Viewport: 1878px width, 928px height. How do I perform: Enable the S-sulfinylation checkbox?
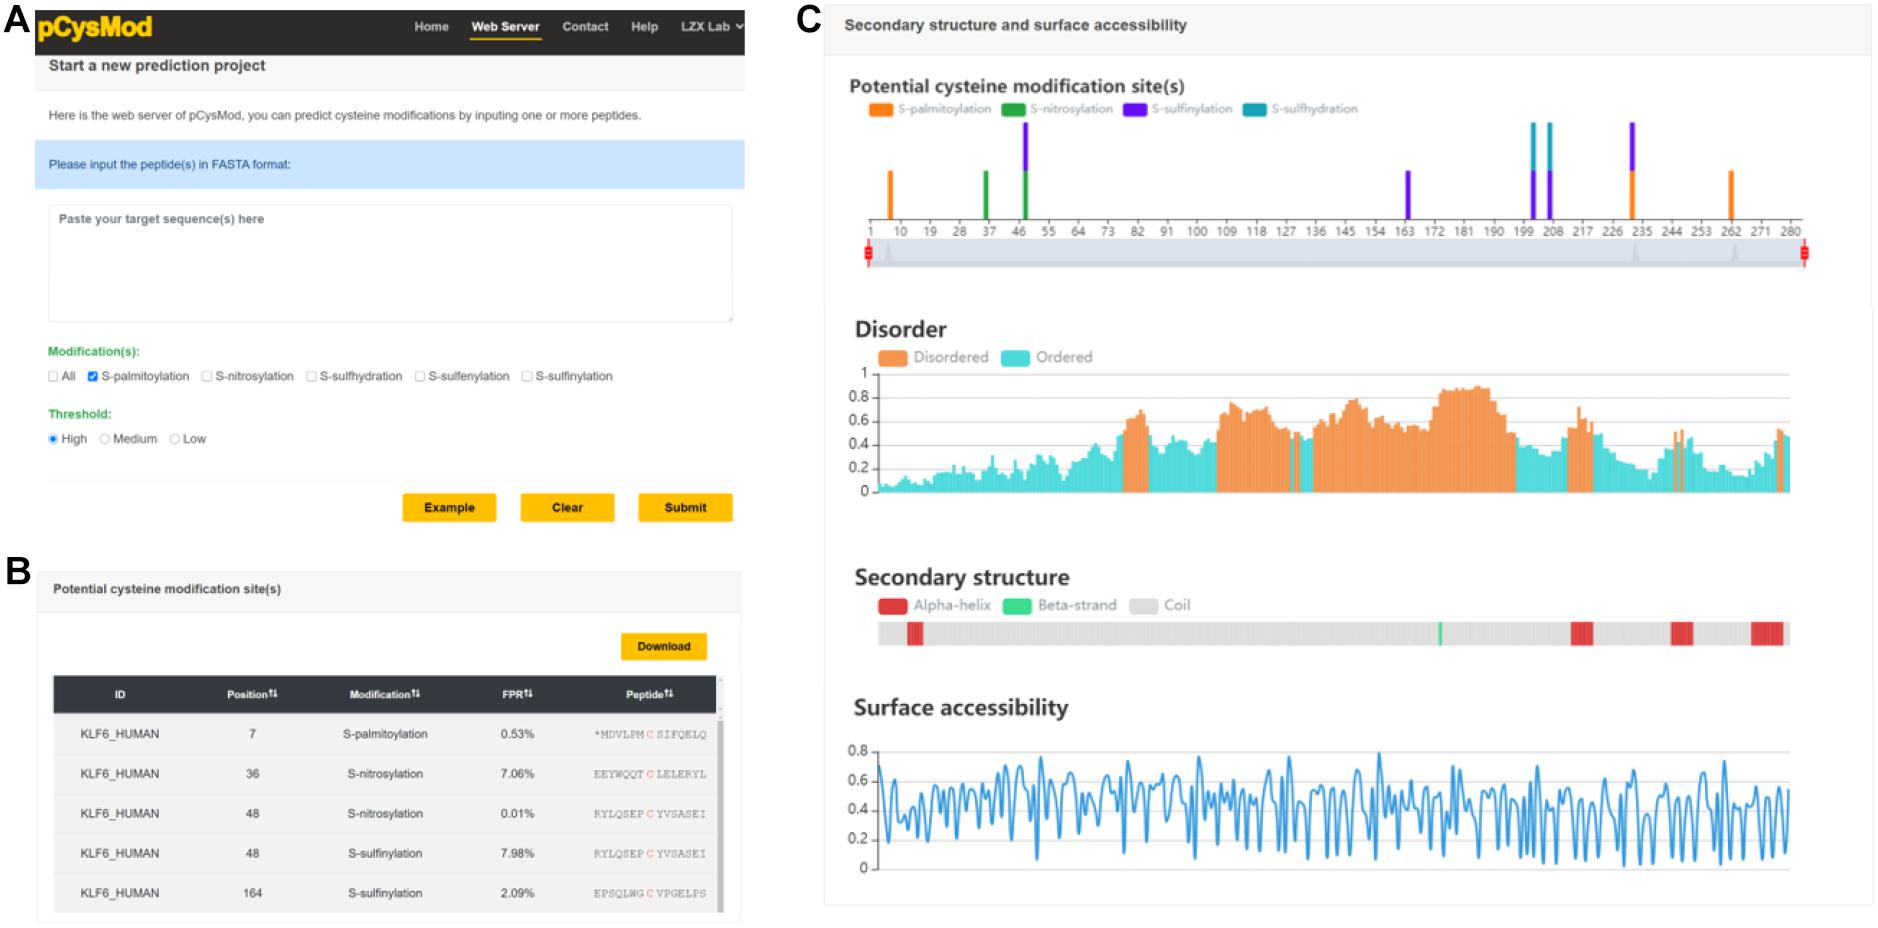pyautogui.click(x=527, y=377)
